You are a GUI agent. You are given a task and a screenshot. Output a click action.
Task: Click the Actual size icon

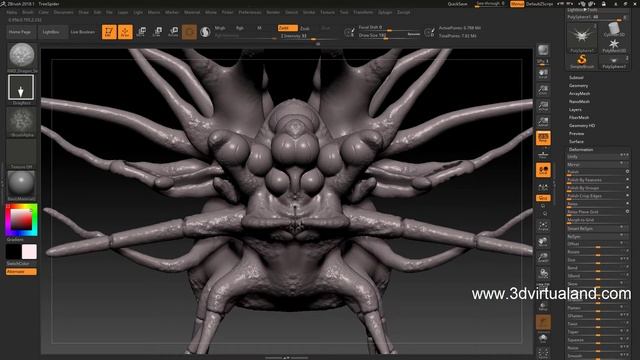point(543,106)
